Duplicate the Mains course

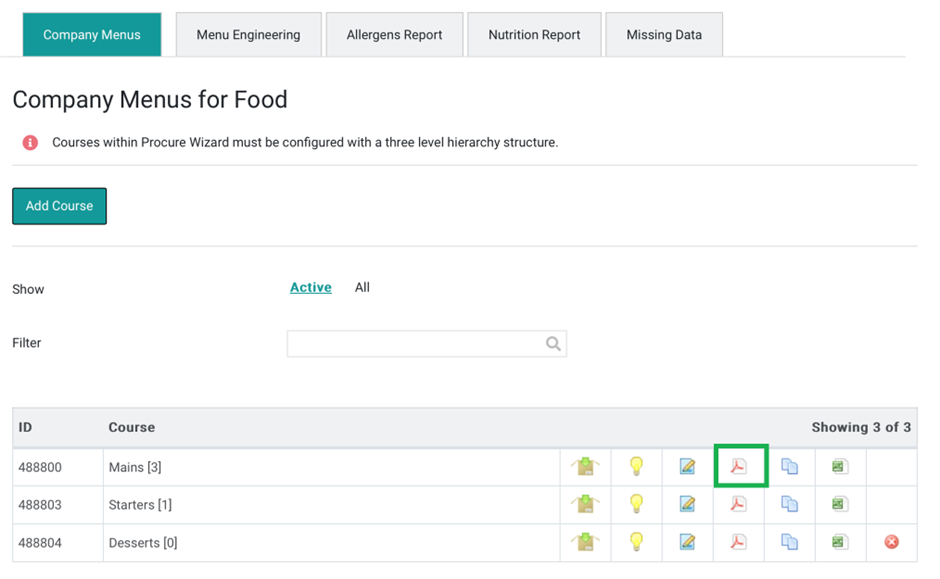point(789,467)
